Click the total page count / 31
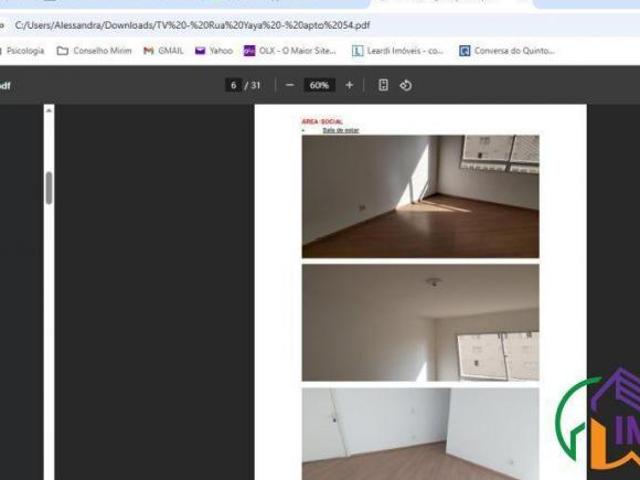This screenshot has width=640, height=480. pyautogui.click(x=252, y=85)
